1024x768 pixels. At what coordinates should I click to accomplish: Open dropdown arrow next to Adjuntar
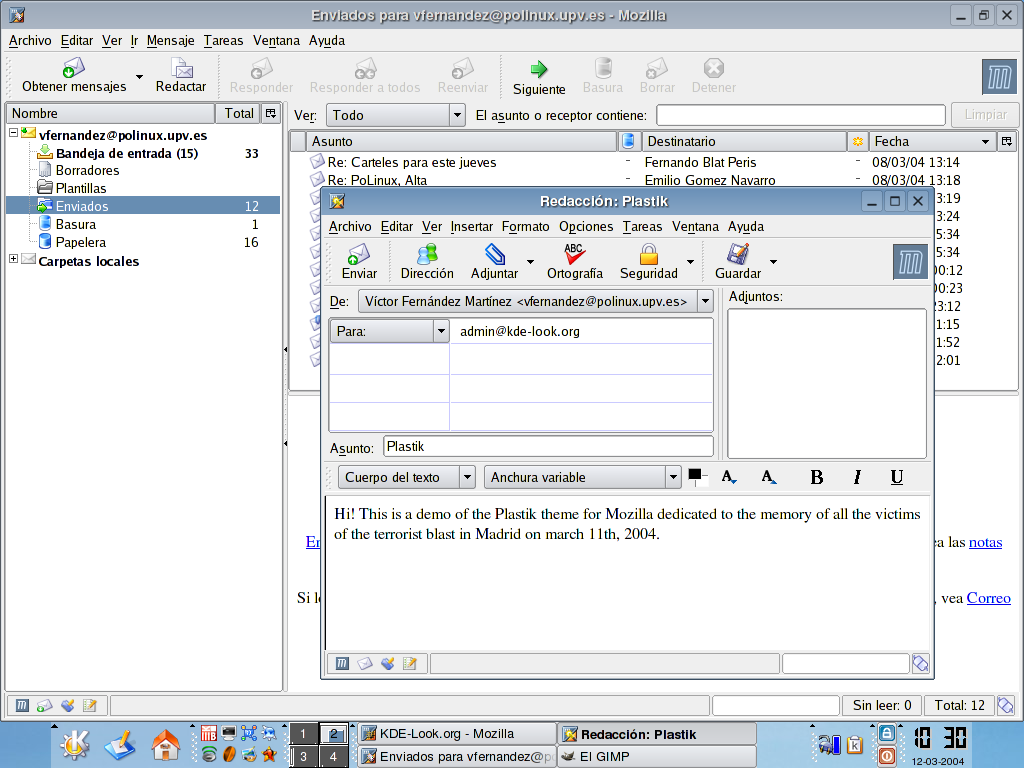coord(530,262)
